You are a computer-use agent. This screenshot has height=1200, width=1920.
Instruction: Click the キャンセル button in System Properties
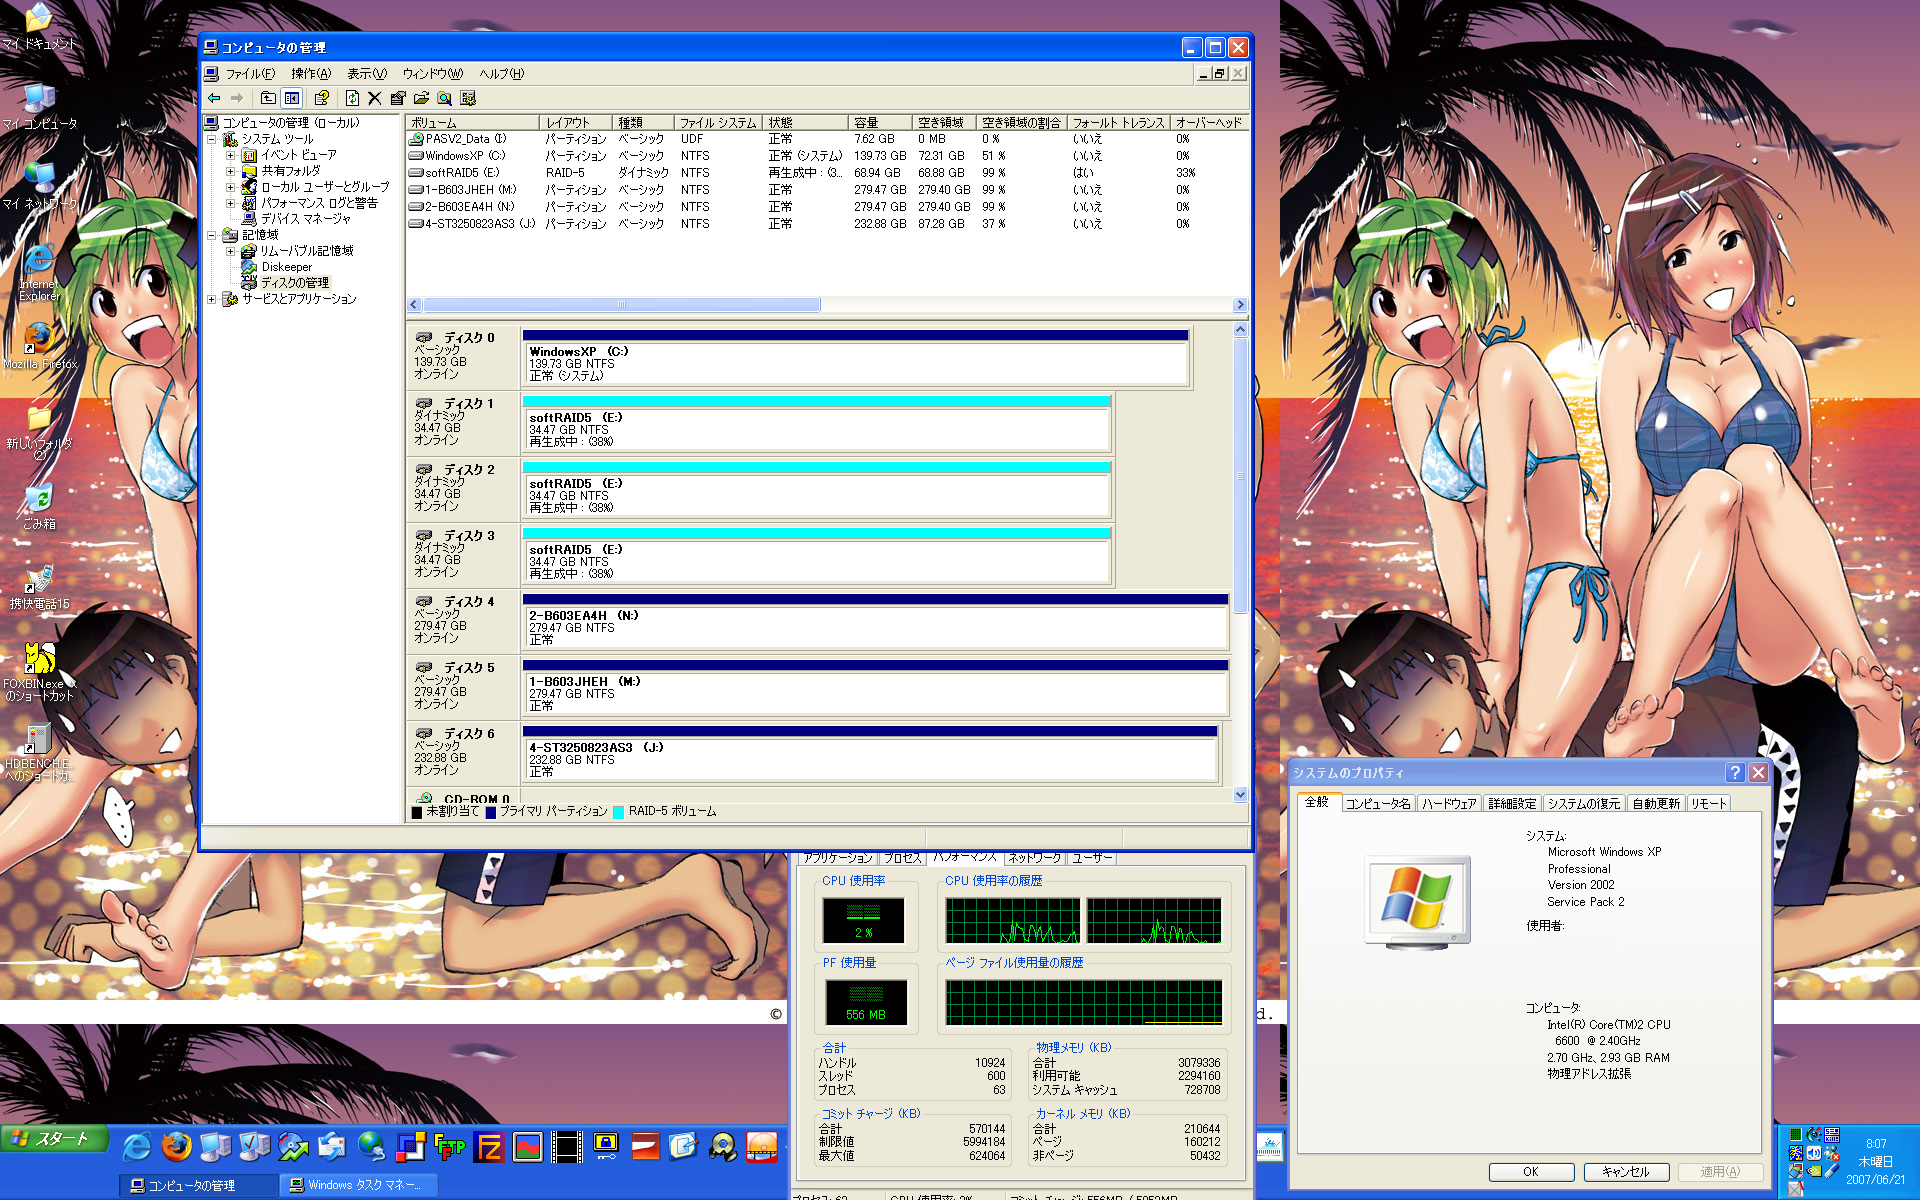pyautogui.click(x=1625, y=1172)
